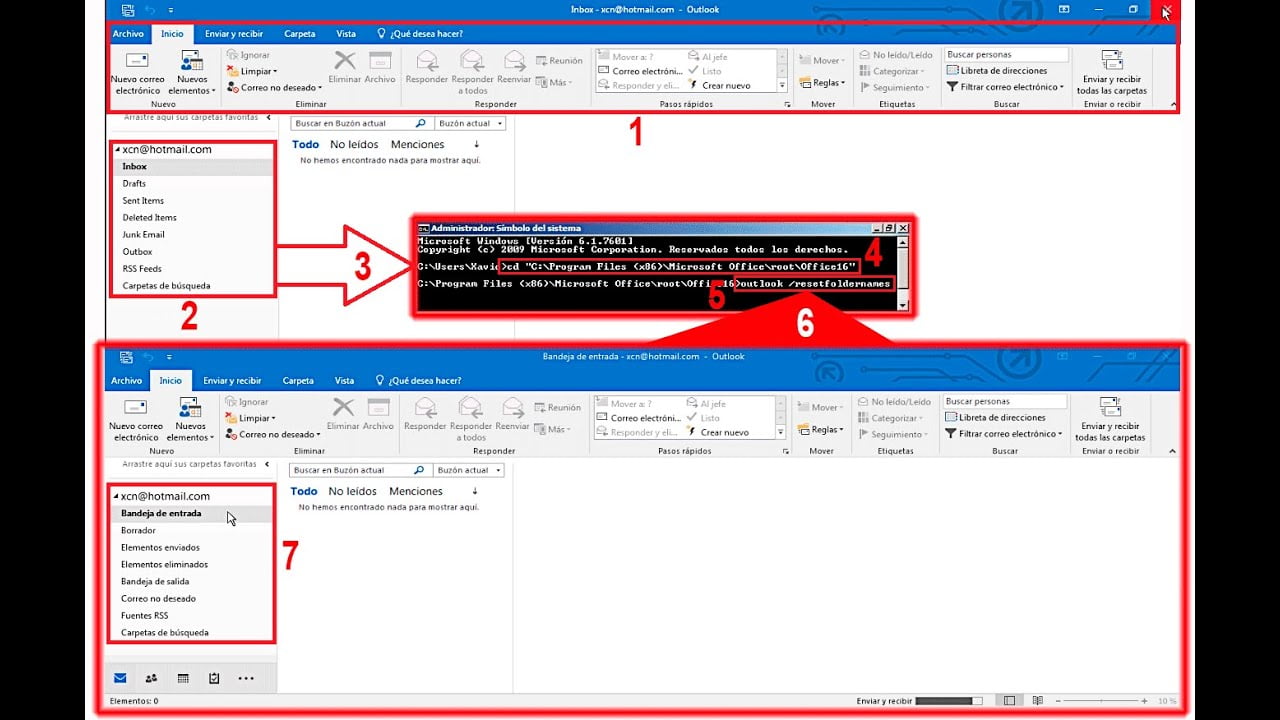Open Buzón actual scope dropdown in Bandeja de entrada window

pyautogui.click(x=469, y=470)
